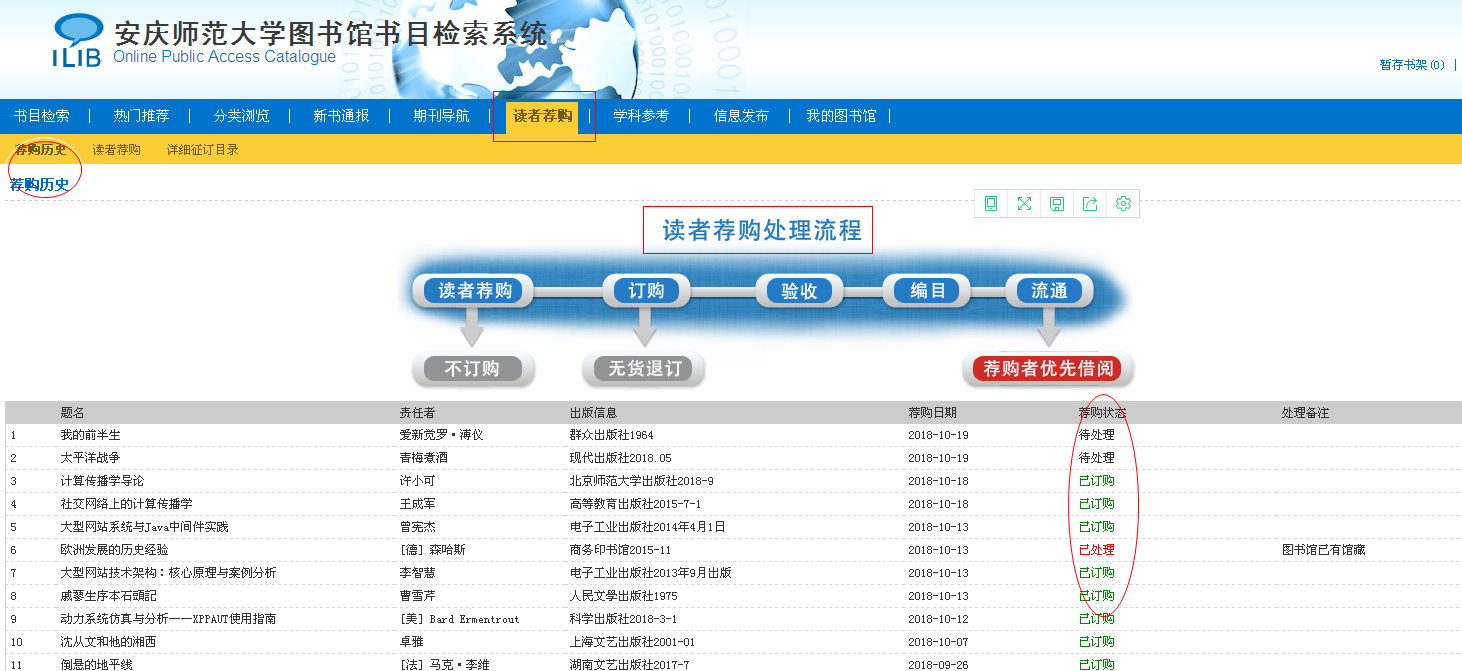Click the 题名 column header
Screen dimensions: 1462x671
[x=72, y=412]
